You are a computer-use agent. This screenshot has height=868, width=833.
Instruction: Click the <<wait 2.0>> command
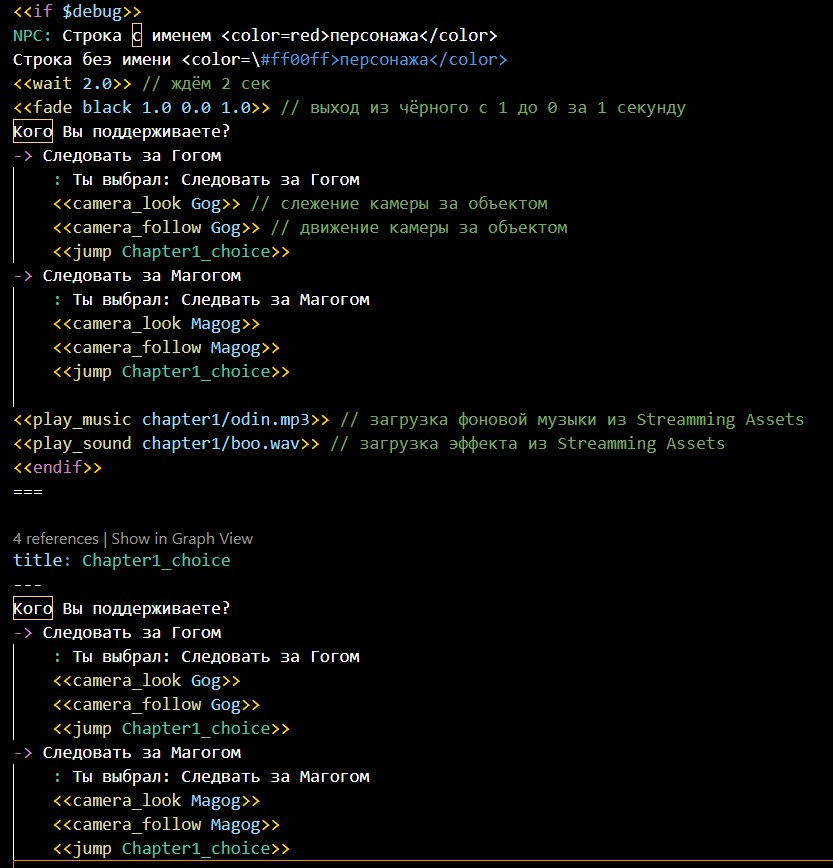coord(73,84)
